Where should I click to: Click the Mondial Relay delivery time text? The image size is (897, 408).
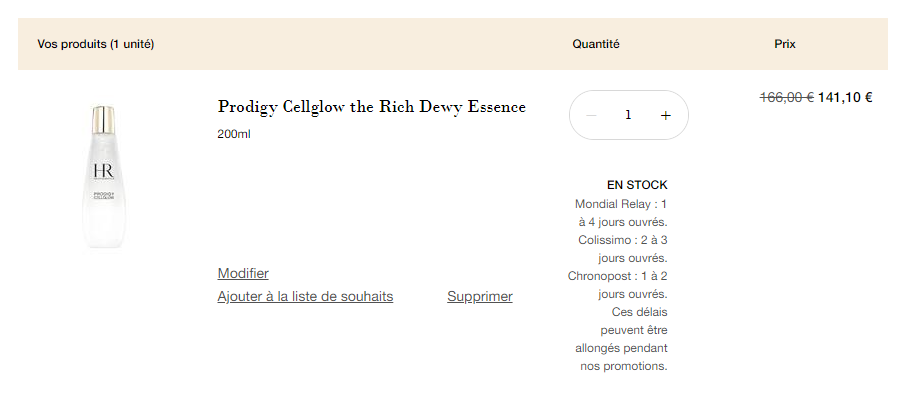click(x=621, y=213)
